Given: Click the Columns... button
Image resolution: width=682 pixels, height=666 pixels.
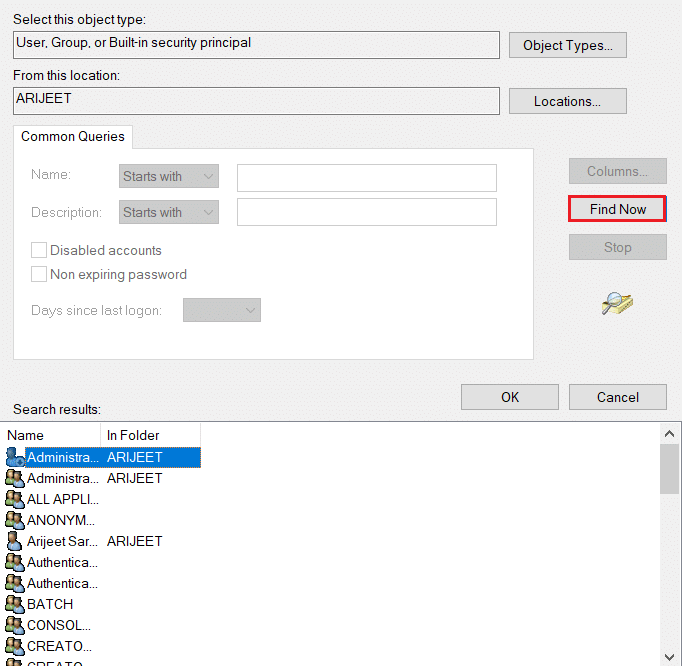Looking at the screenshot, I should [x=618, y=171].
